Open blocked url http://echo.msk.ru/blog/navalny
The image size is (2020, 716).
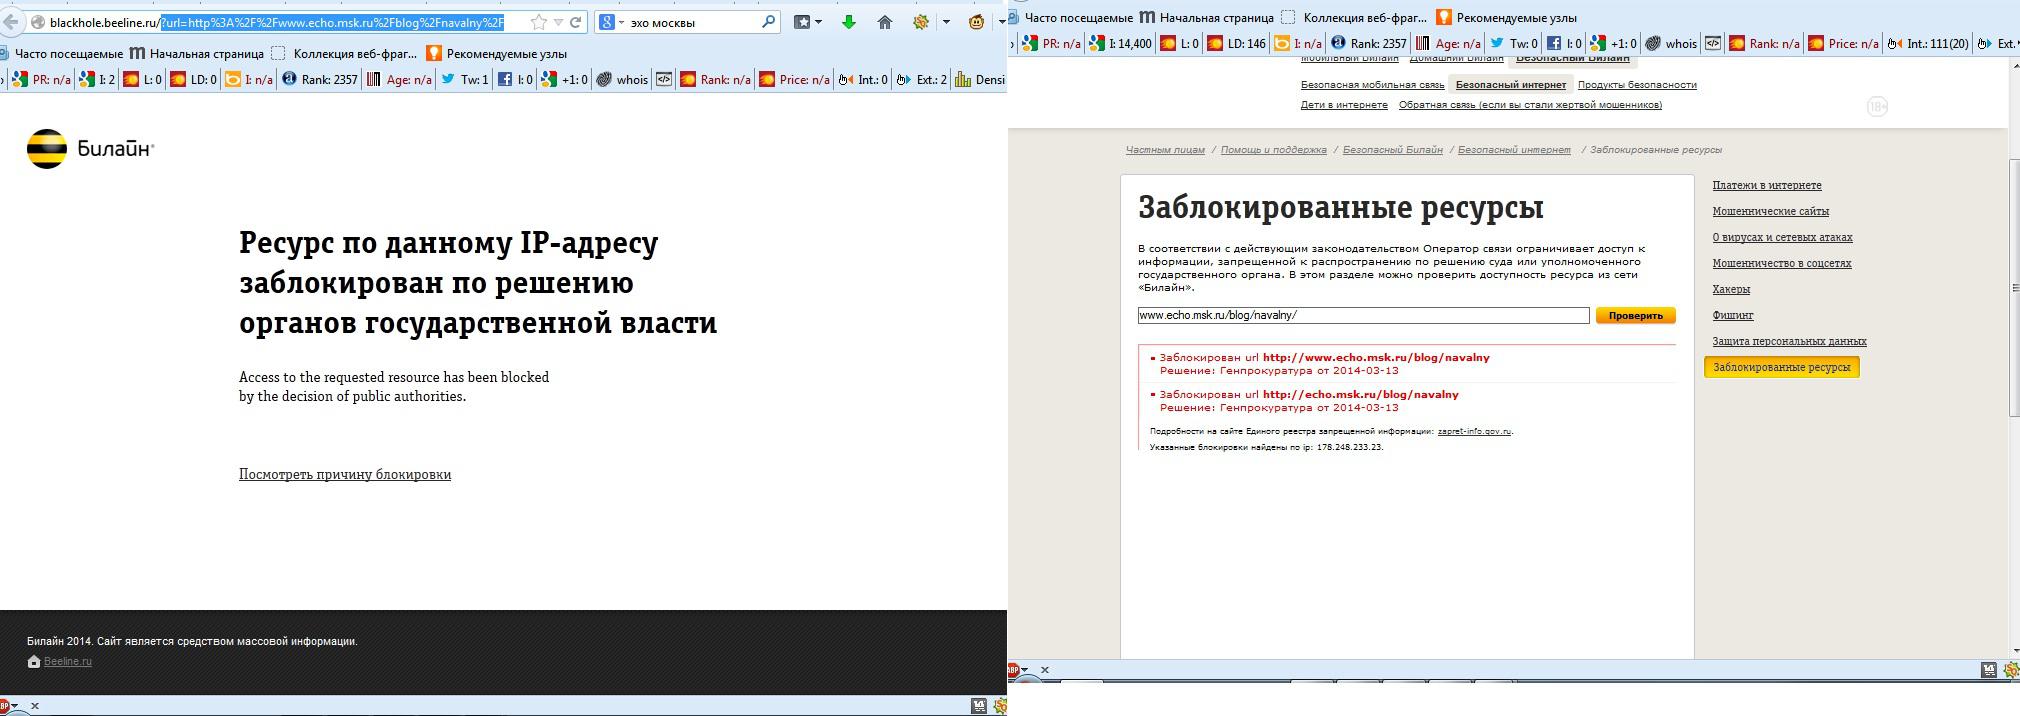(1361, 395)
